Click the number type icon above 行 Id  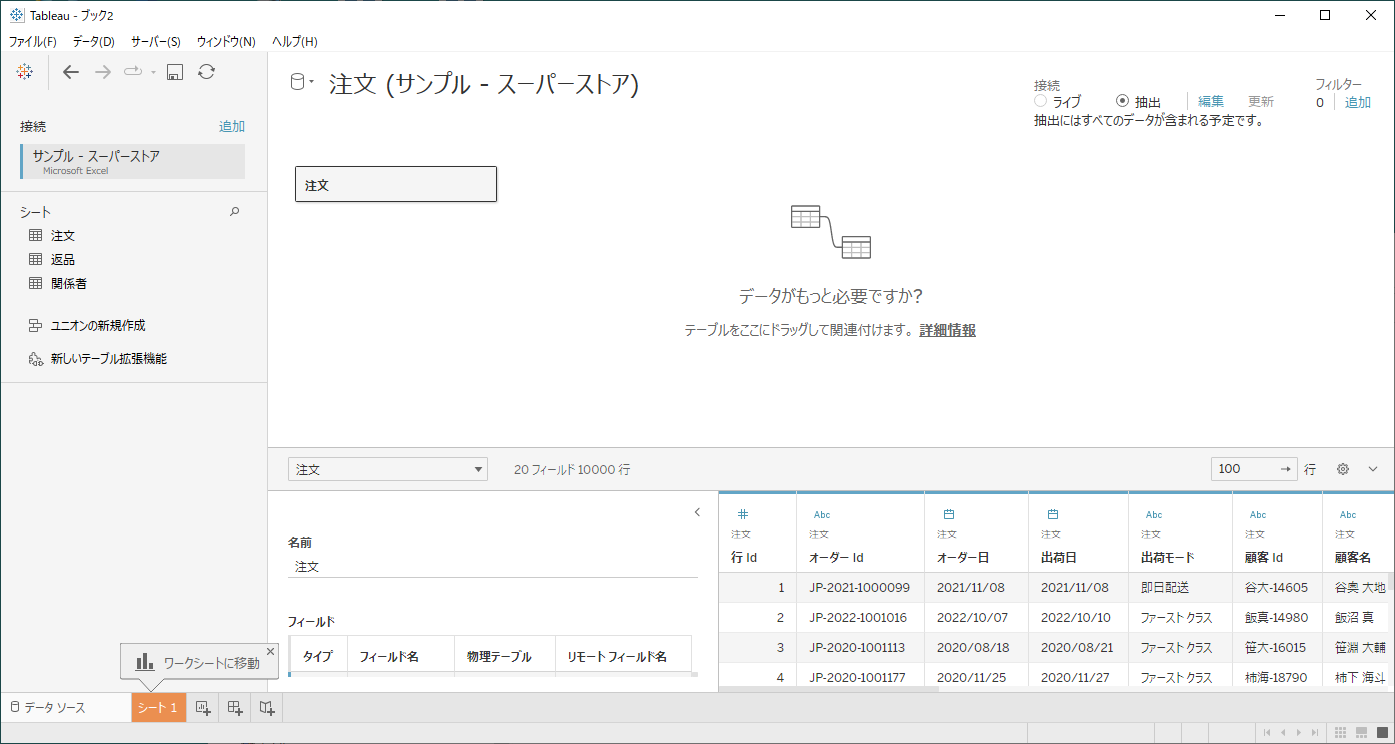[x=742, y=514]
